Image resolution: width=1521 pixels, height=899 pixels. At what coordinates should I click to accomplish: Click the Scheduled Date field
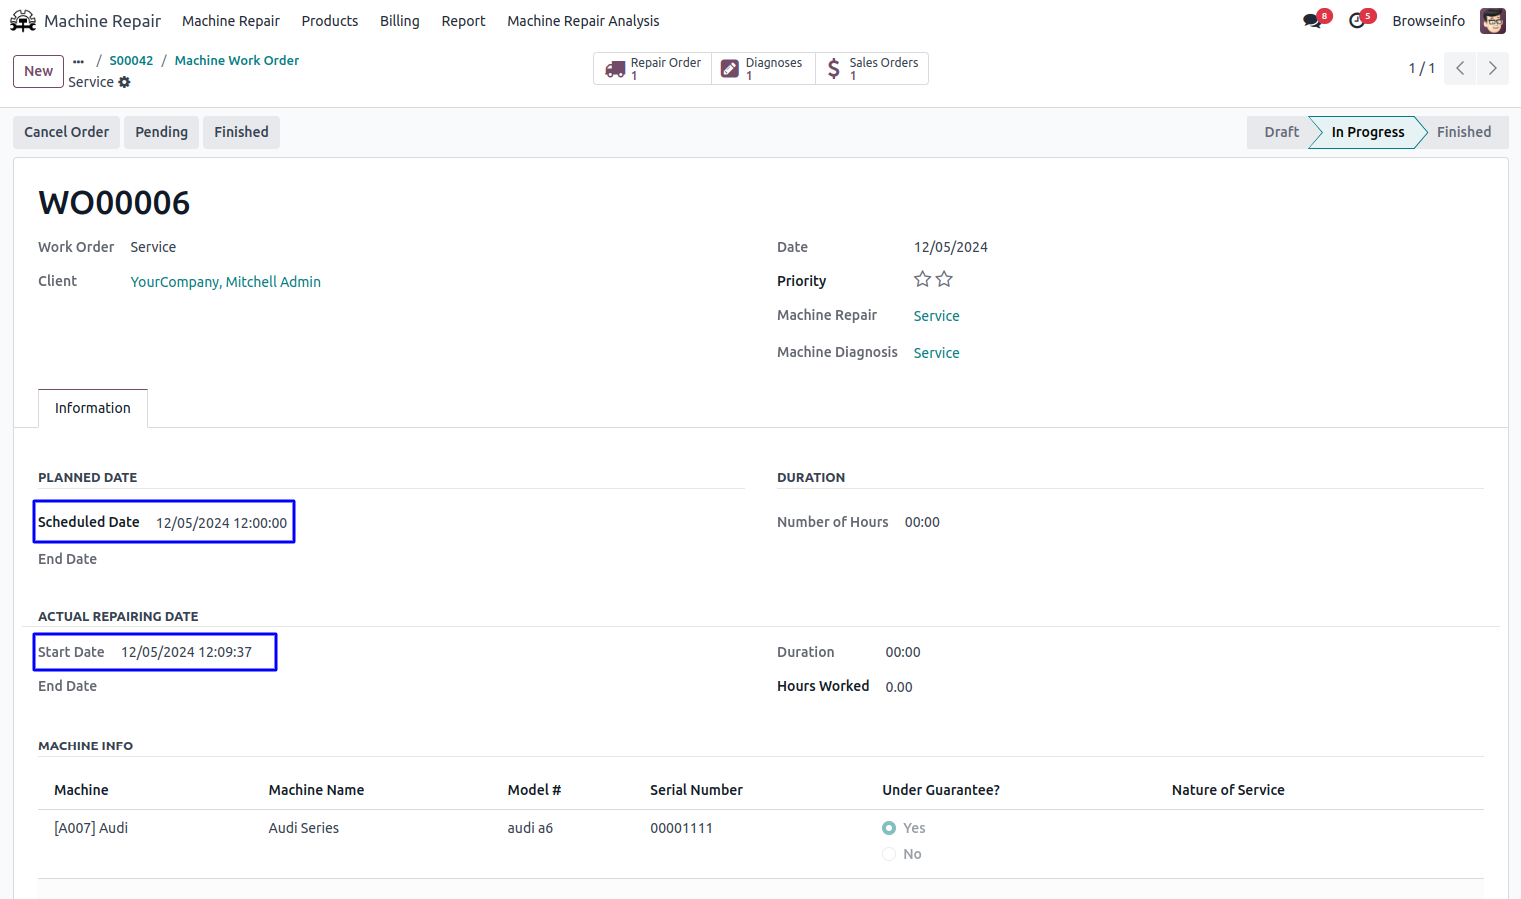coord(221,523)
